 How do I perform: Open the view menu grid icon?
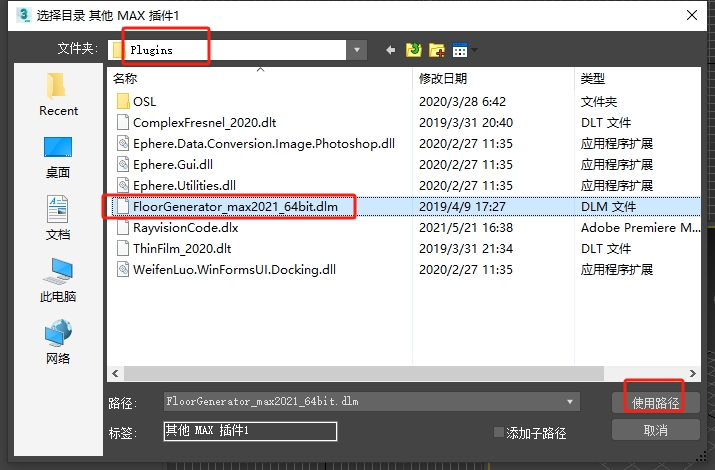[x=460, y=50]
